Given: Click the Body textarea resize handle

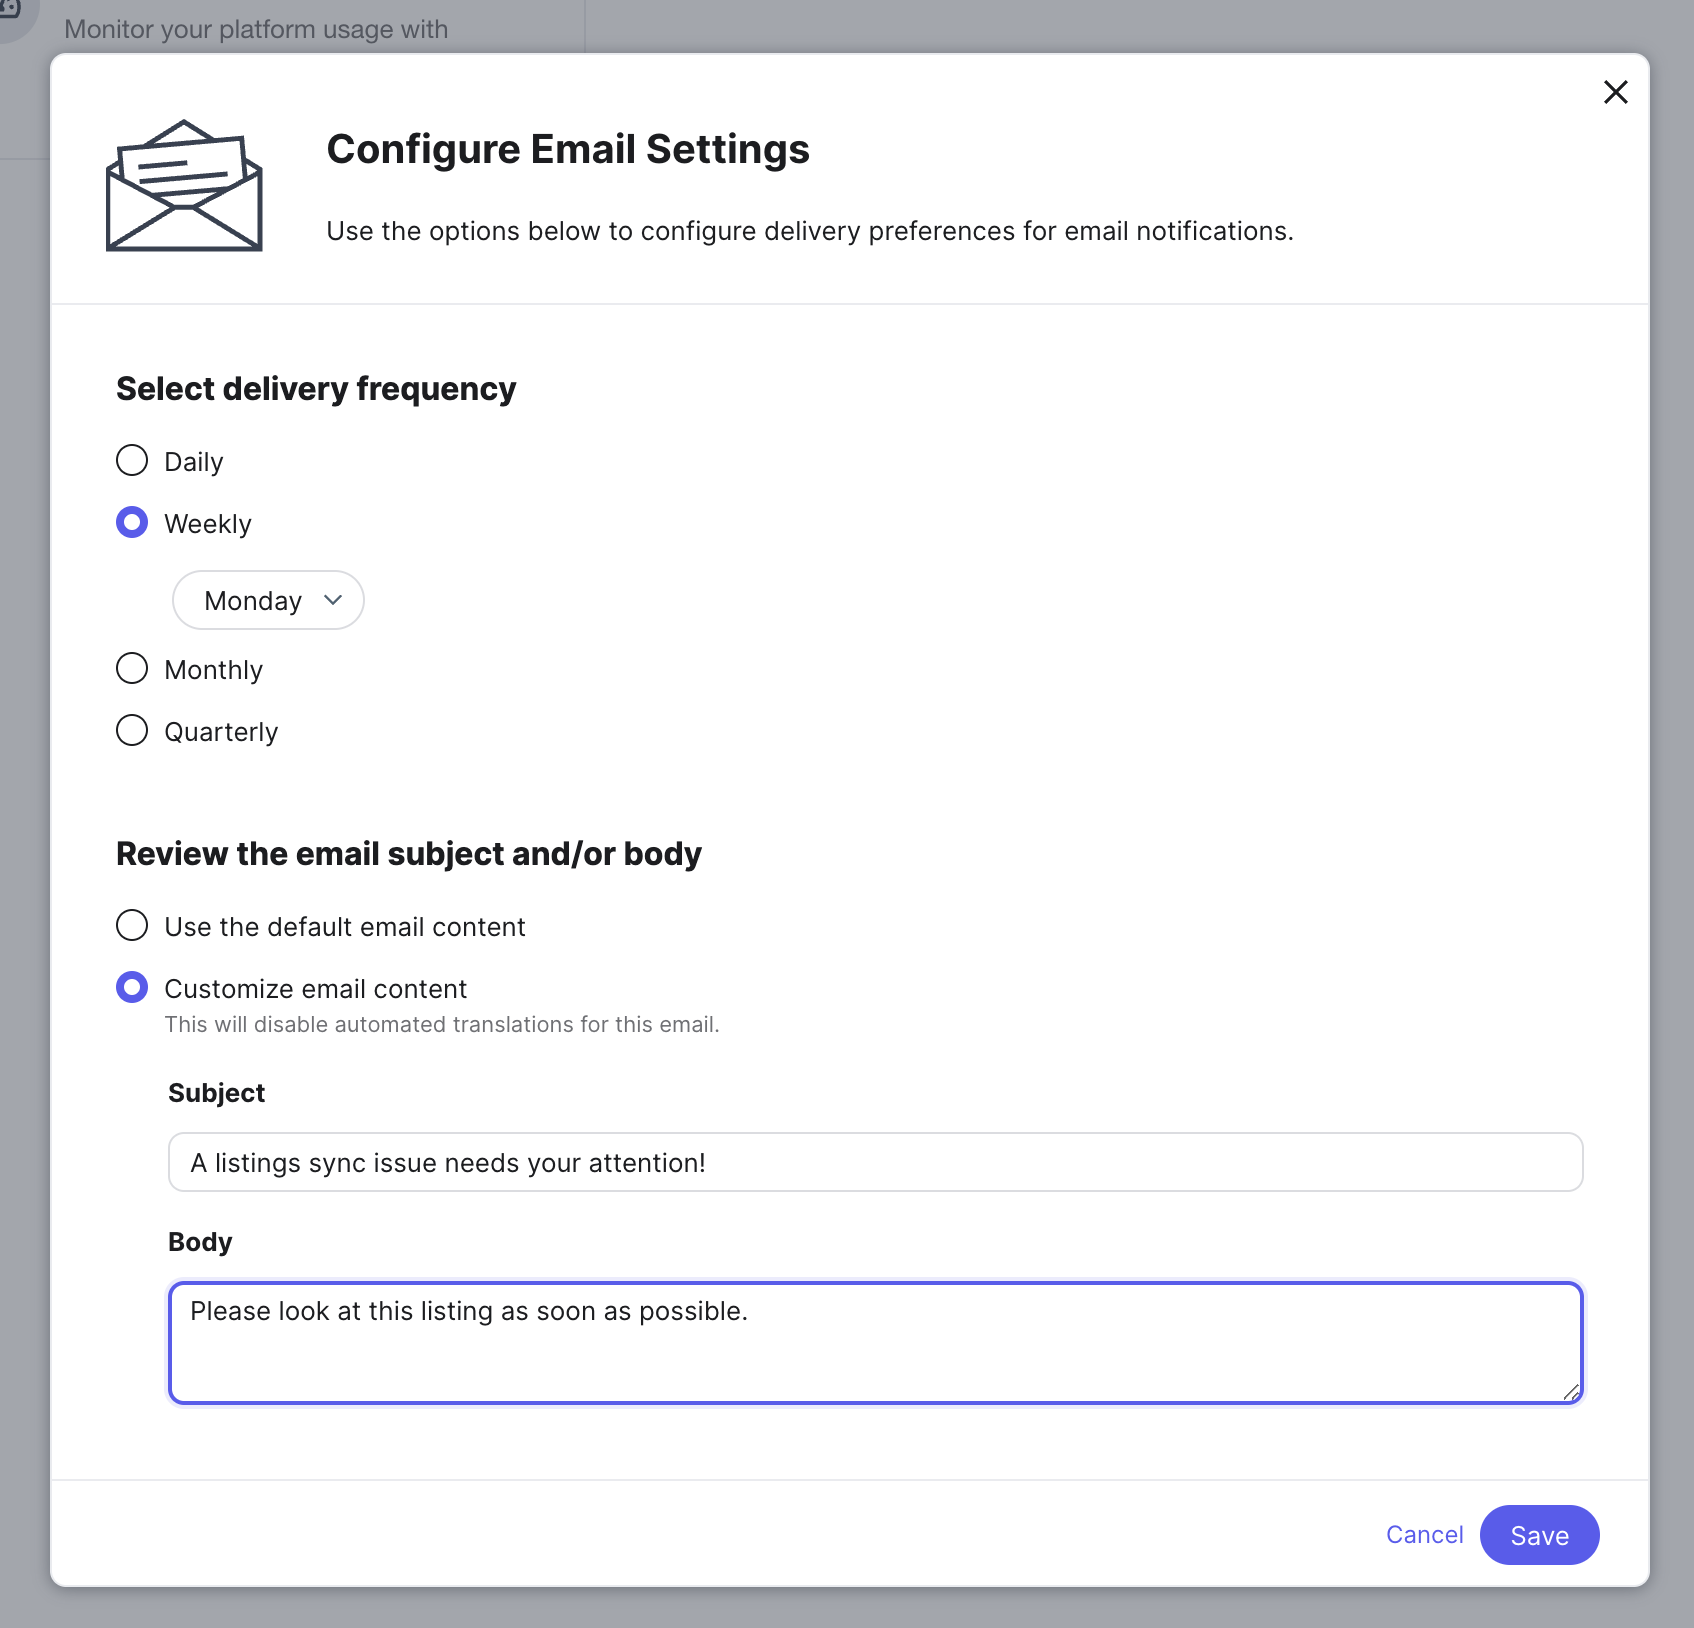Looking at the screenshot, I should [1572, 1392].
